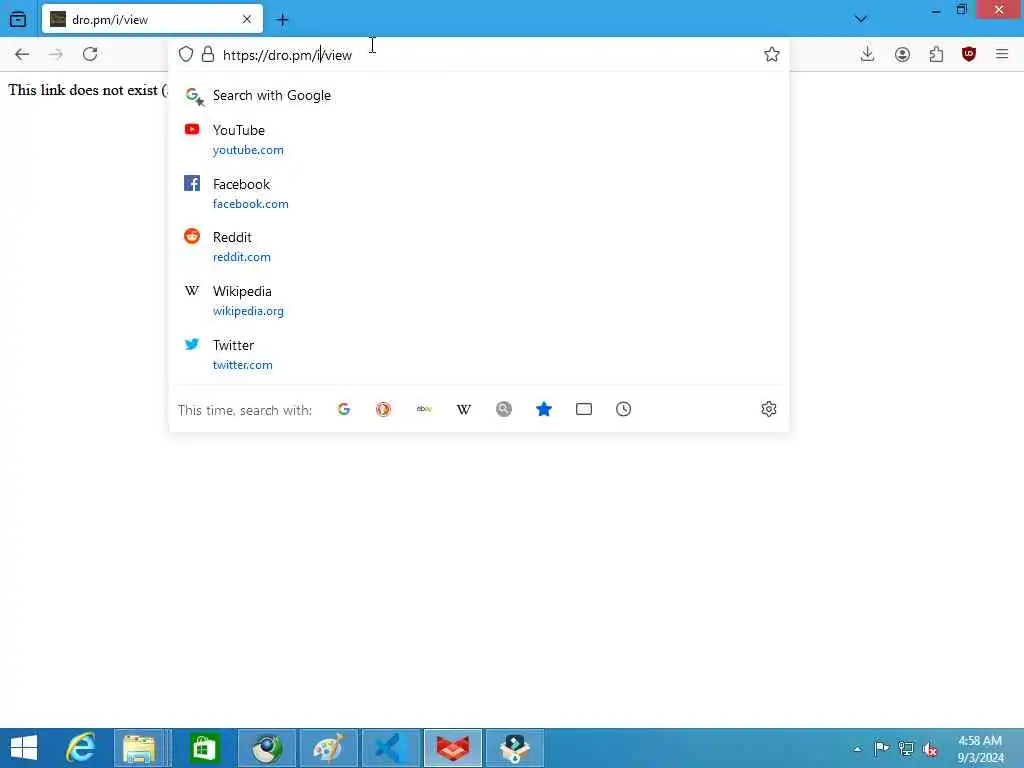Close the dro.pm/i/view tab
1024x768 pixels.
[x=247, y=20]
